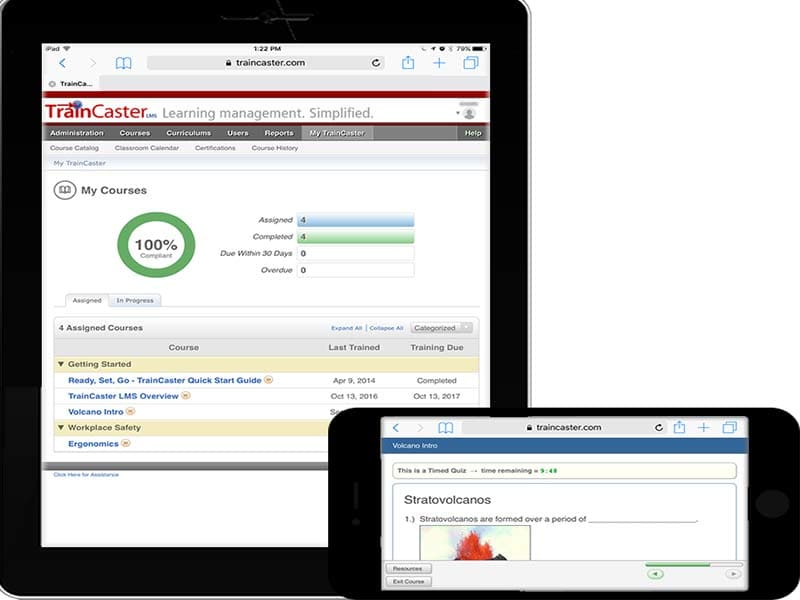Open the Volcano Intro course
Image resolution: width=800 pixels, height=600 pixels.
click(95, 412)
